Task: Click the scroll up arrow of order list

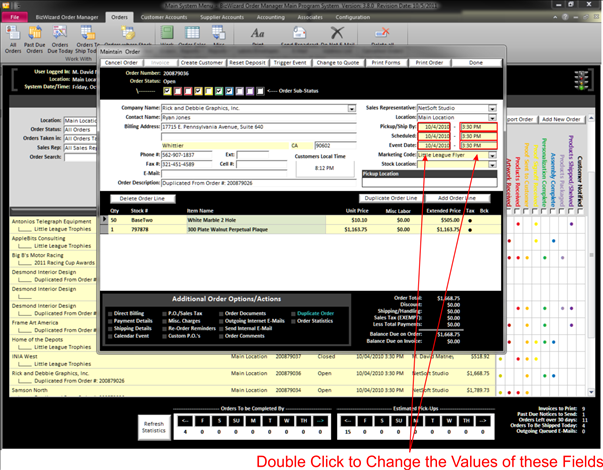Action: (591, 118)
